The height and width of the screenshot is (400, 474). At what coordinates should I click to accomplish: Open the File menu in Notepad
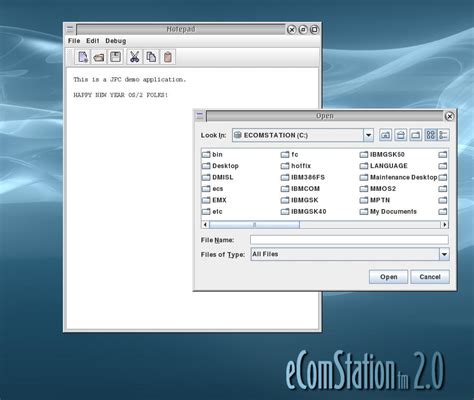(x=74, y=41)
